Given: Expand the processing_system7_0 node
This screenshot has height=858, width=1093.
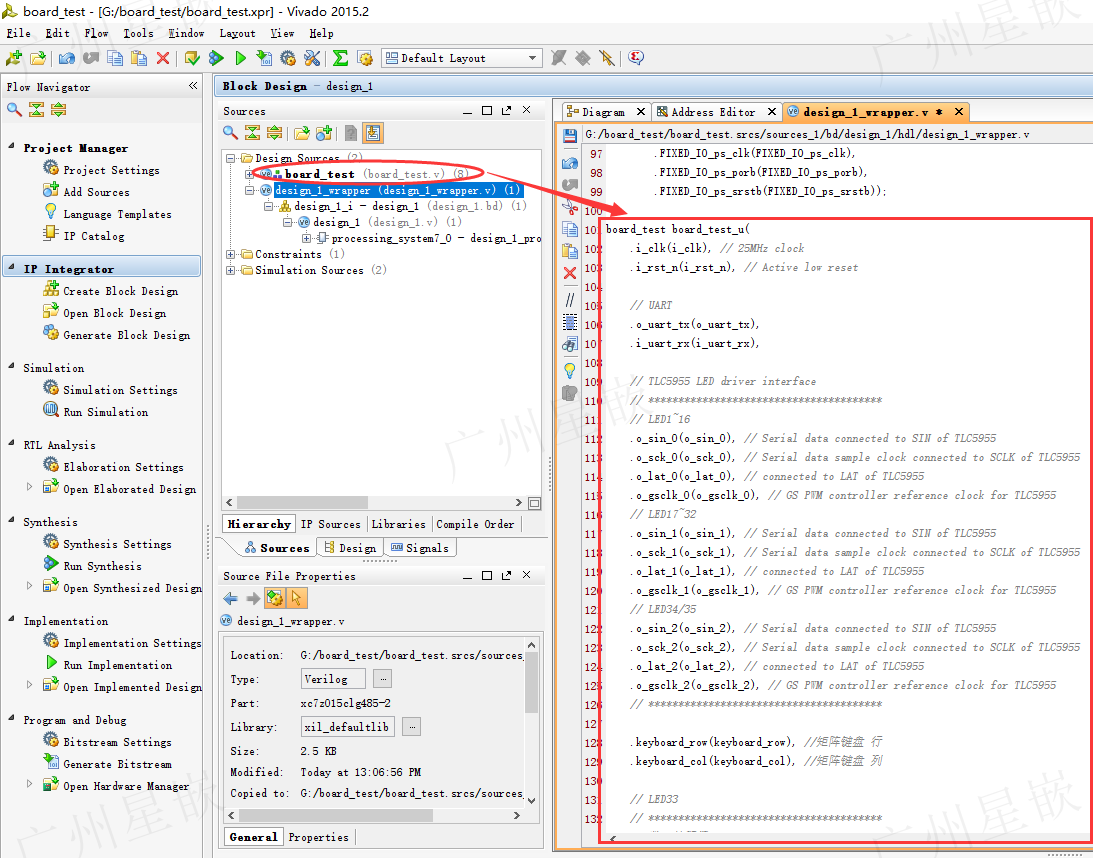Looking at the screenshot, I should point(307,238).
